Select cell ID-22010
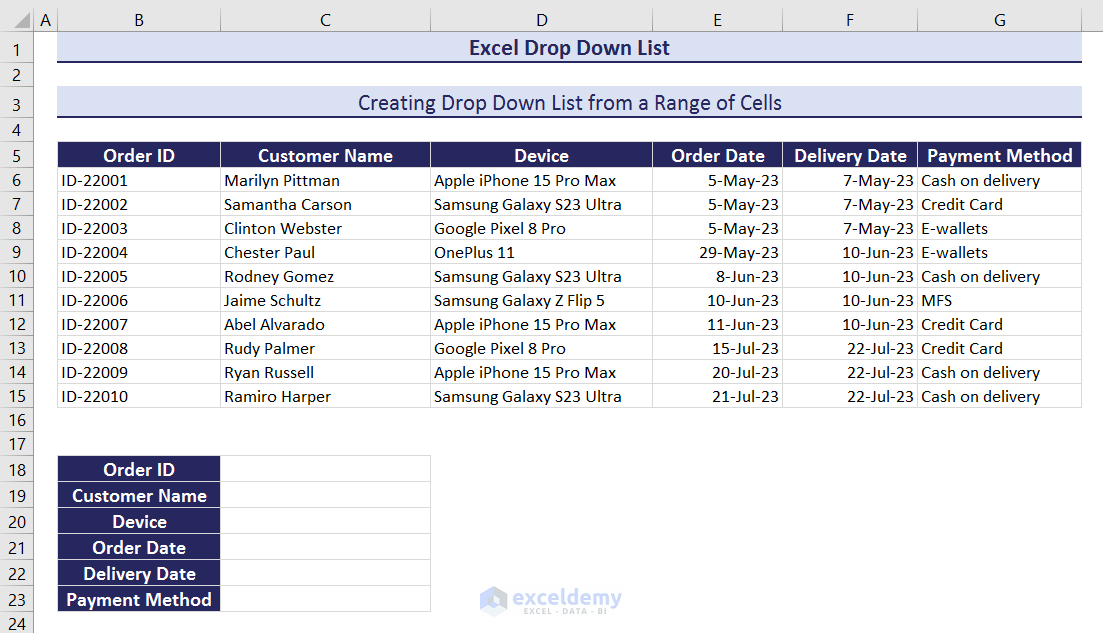This screenshot has width=1103, height=633. tap(139, 396)
